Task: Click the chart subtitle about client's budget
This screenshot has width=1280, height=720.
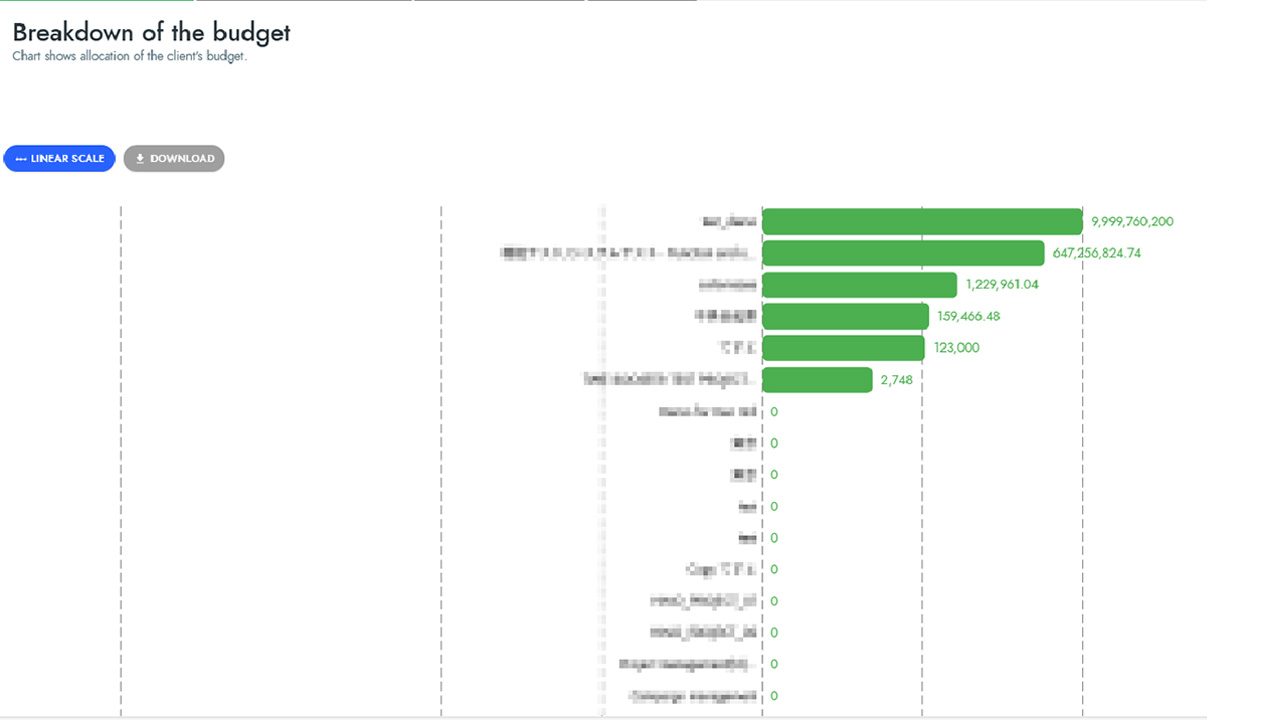Action: pos(129,56)
